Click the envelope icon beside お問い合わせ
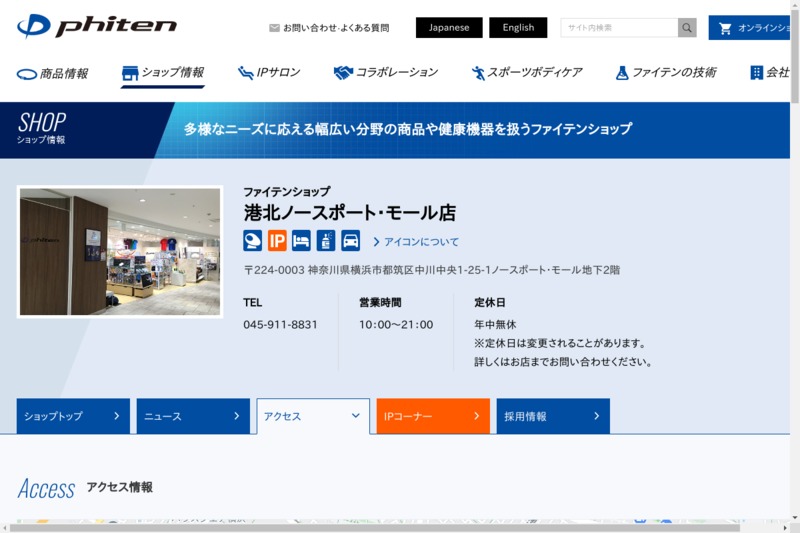The width and height of the screenshot is (800, 533). pos(274,28)
